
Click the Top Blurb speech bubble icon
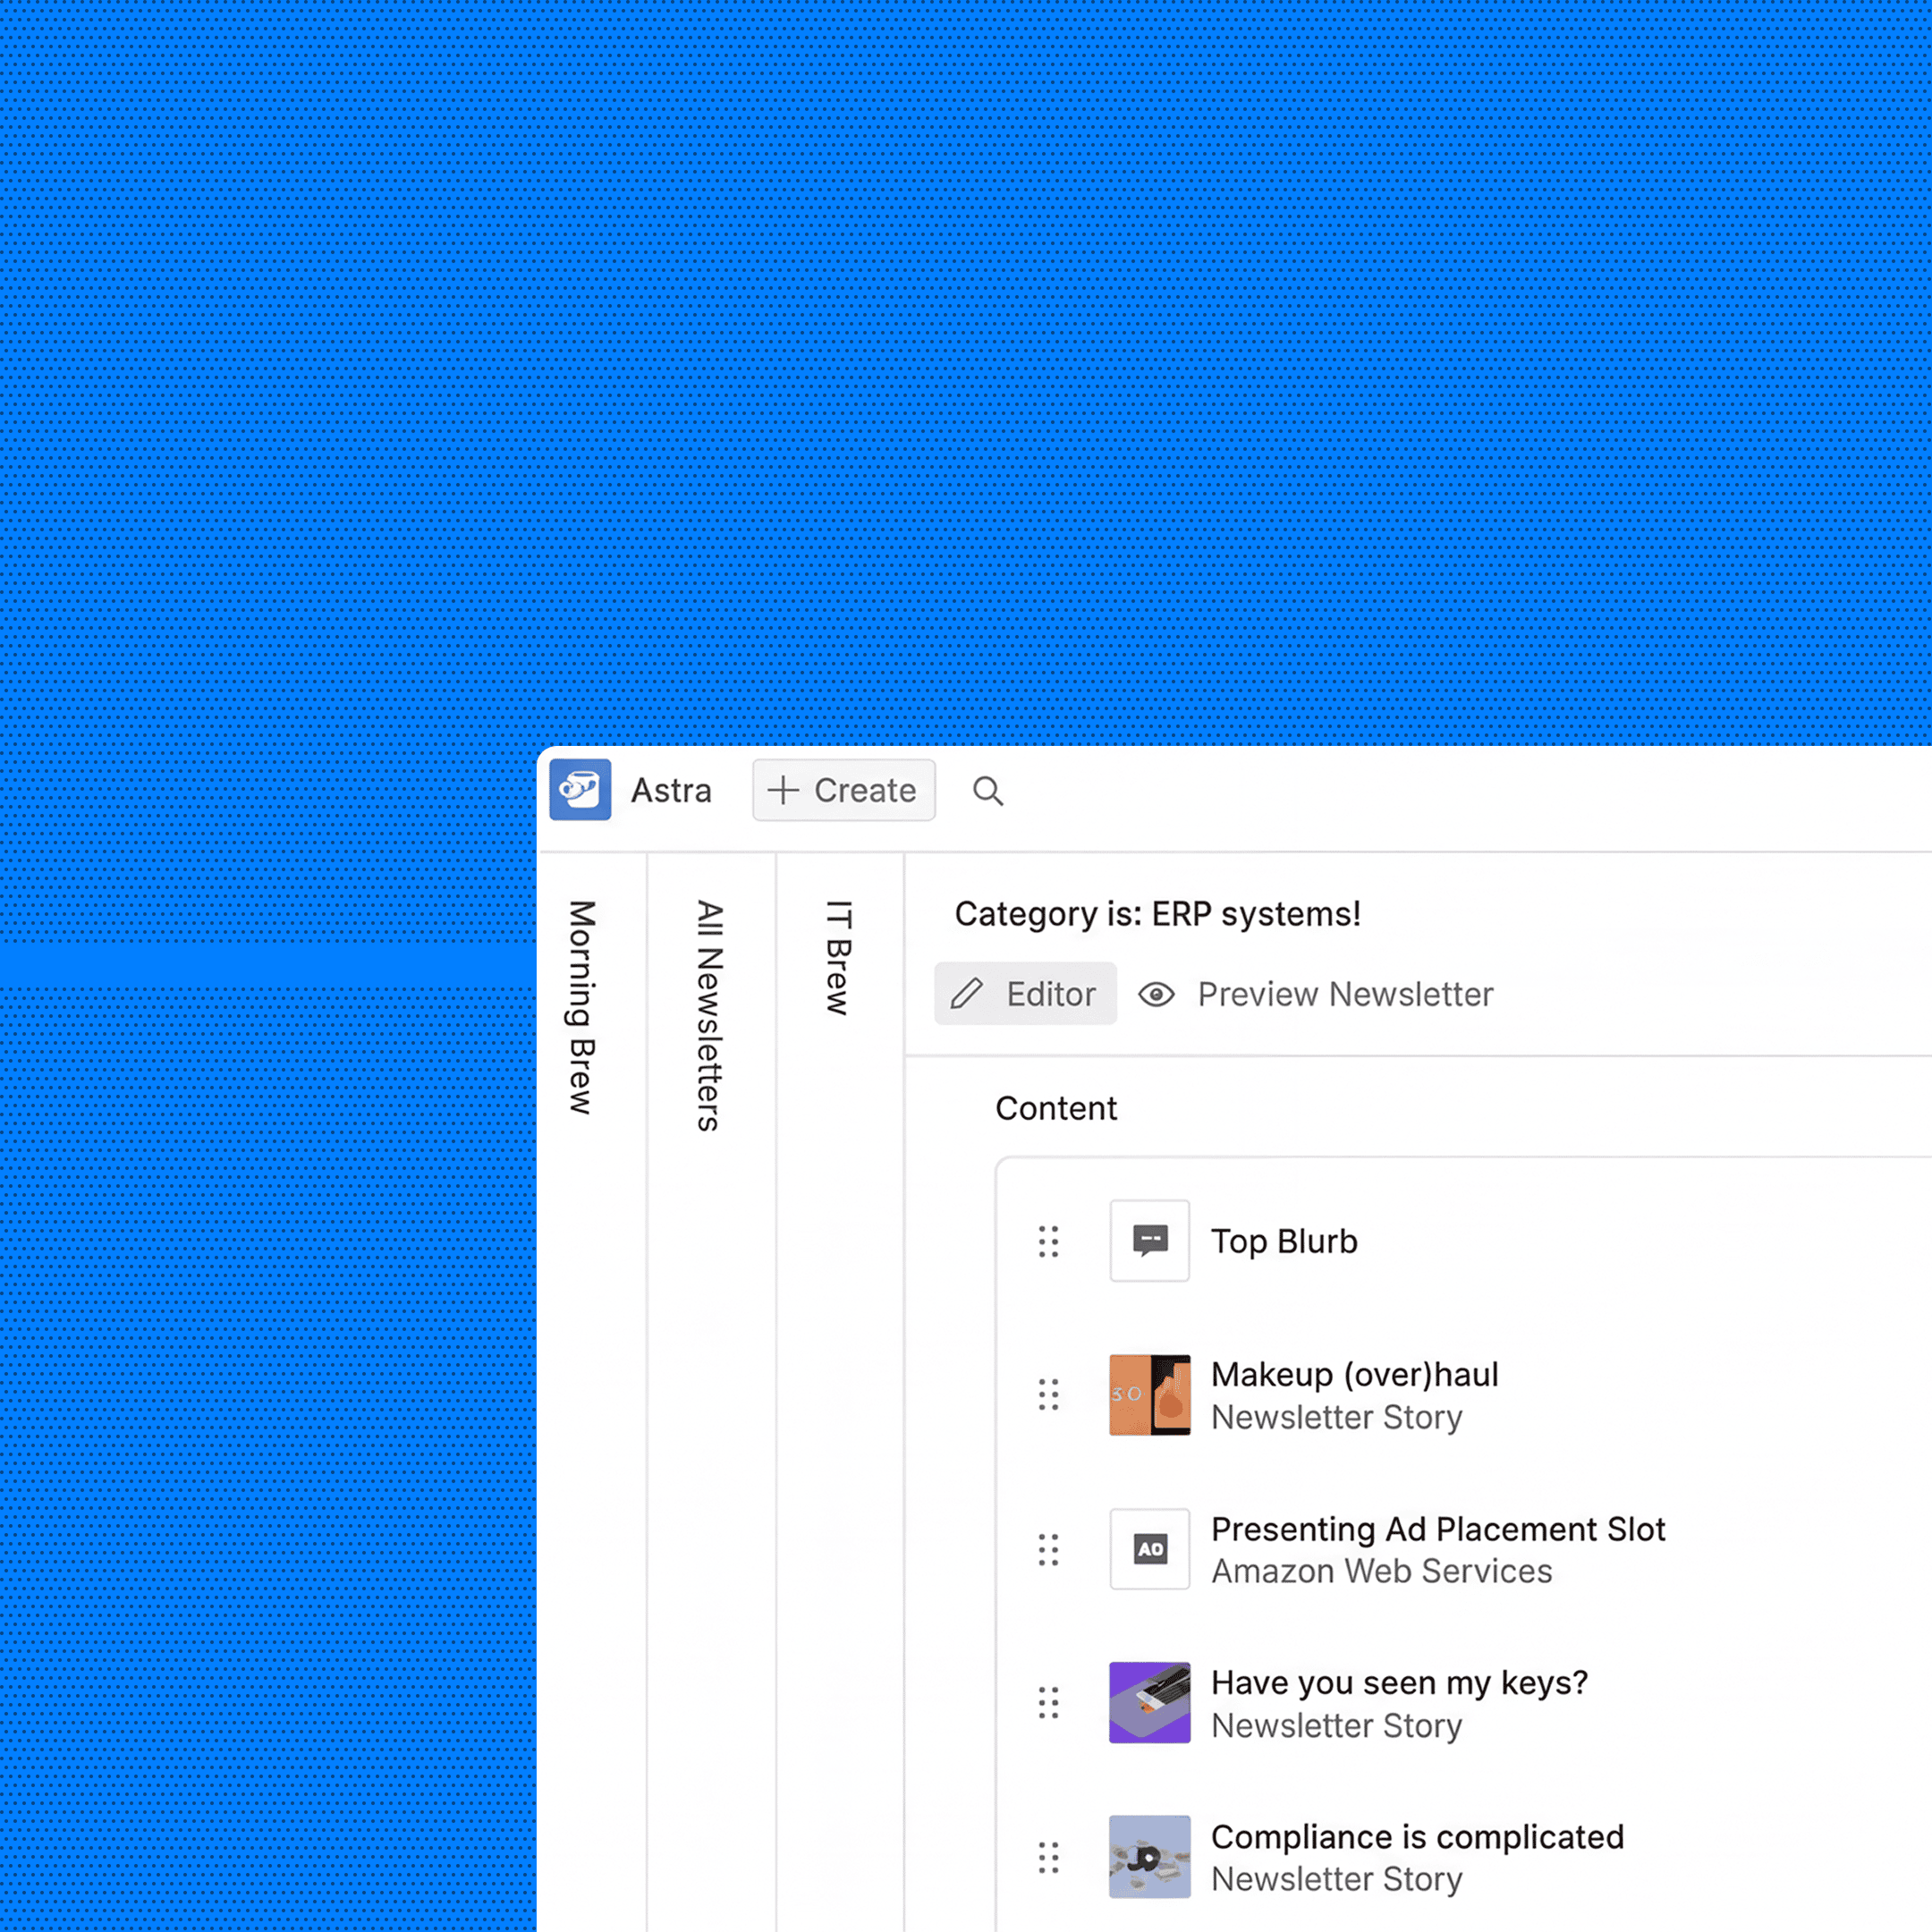point(1149,1240)
